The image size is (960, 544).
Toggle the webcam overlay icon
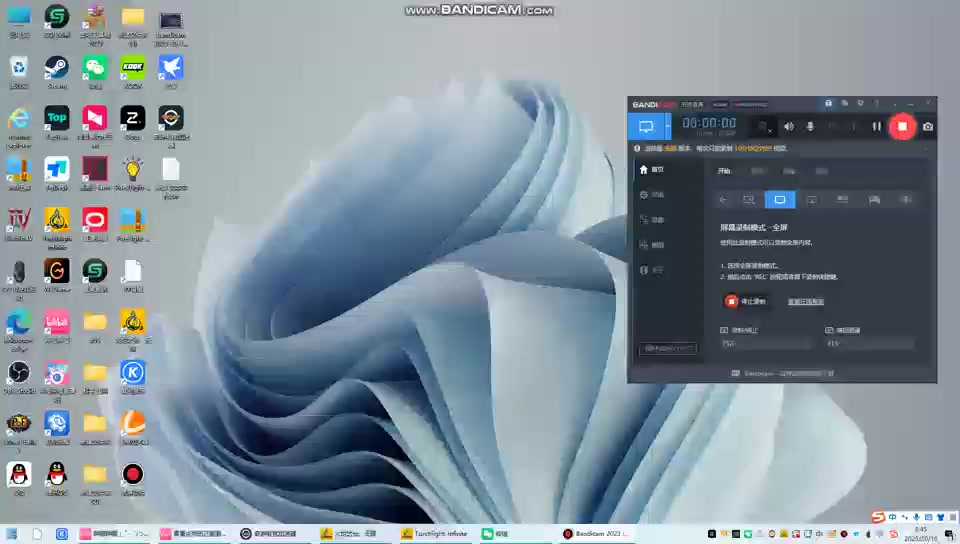coord(762,126)
